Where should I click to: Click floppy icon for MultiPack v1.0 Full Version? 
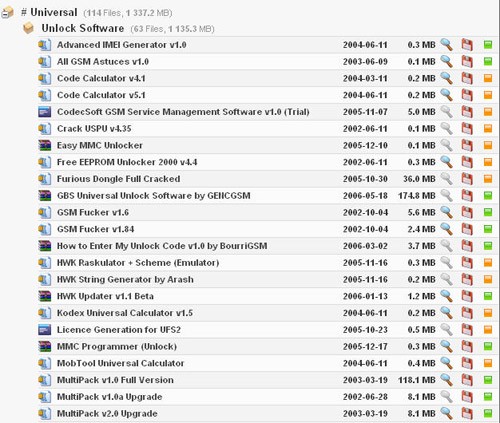[x=467, y=380]
